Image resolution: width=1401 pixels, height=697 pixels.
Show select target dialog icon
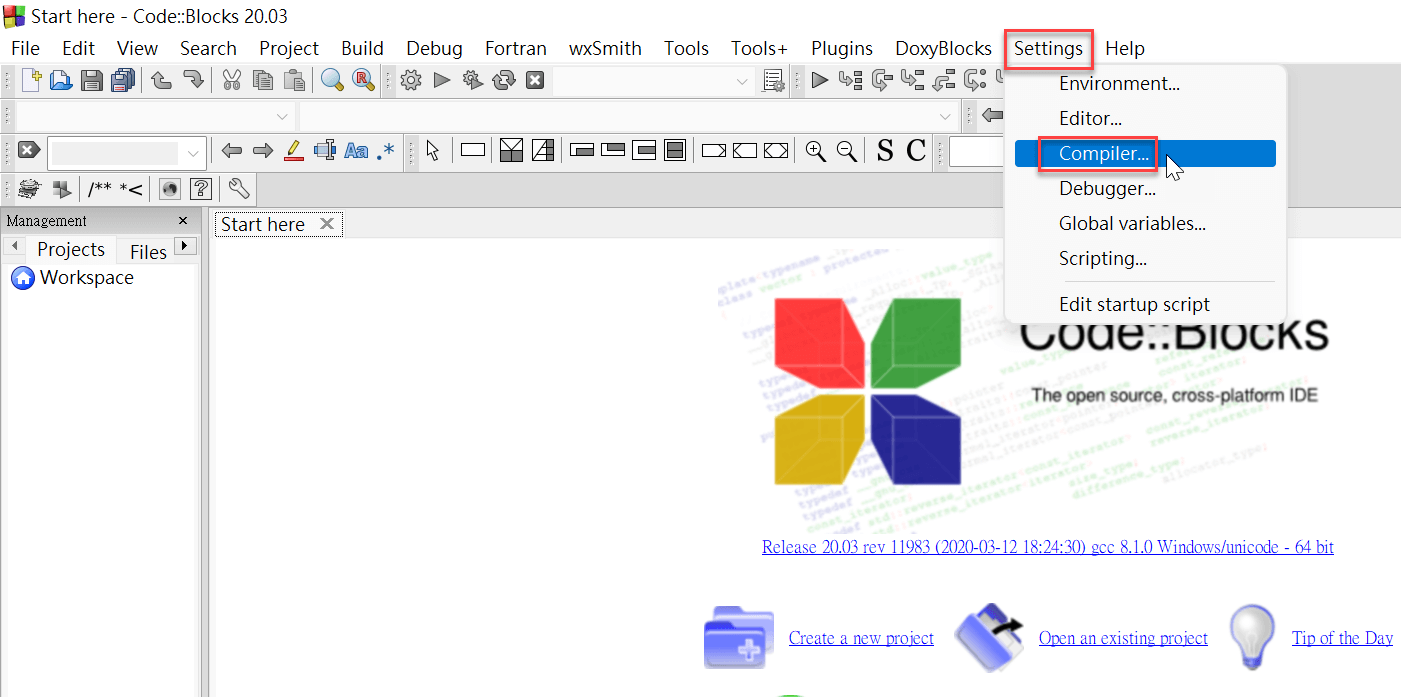(x=773, y=81)
